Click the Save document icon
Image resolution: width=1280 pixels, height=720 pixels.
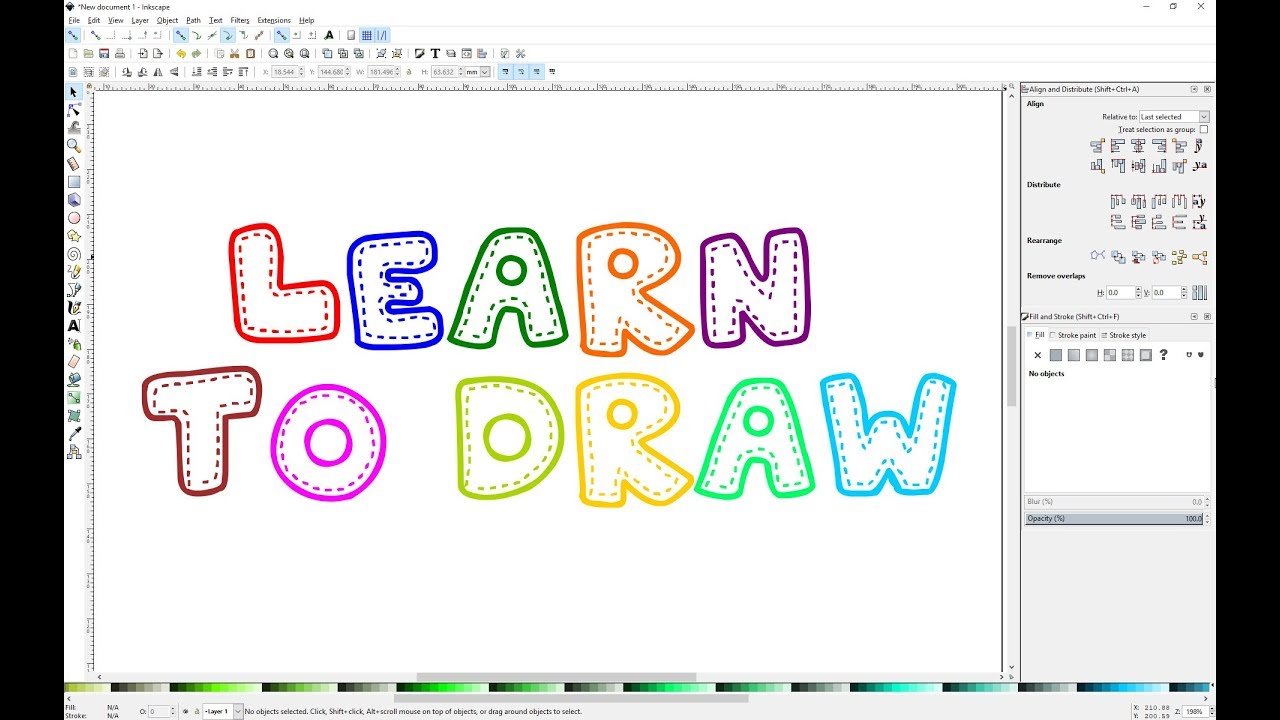coord(104,53)
